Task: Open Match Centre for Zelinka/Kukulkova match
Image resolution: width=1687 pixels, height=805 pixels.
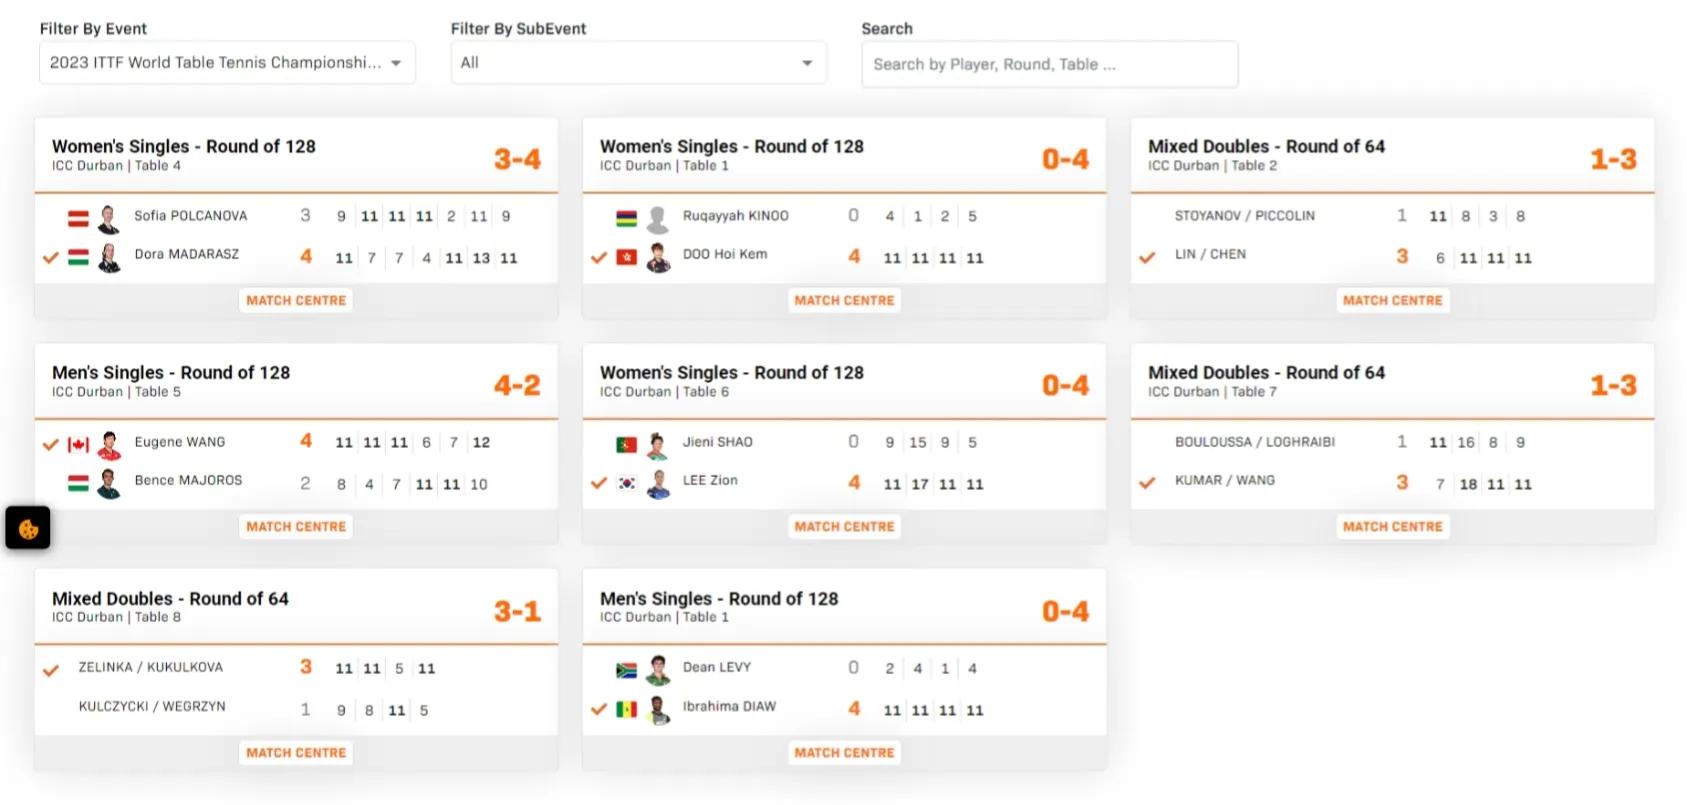Action: point(296,752)
